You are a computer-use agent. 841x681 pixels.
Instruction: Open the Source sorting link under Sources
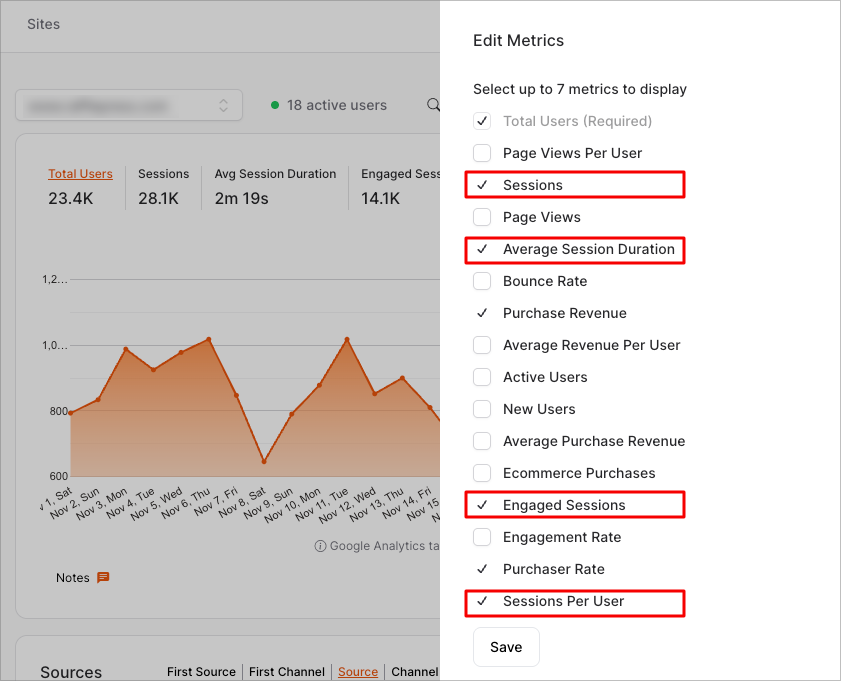tap(357, 671)
